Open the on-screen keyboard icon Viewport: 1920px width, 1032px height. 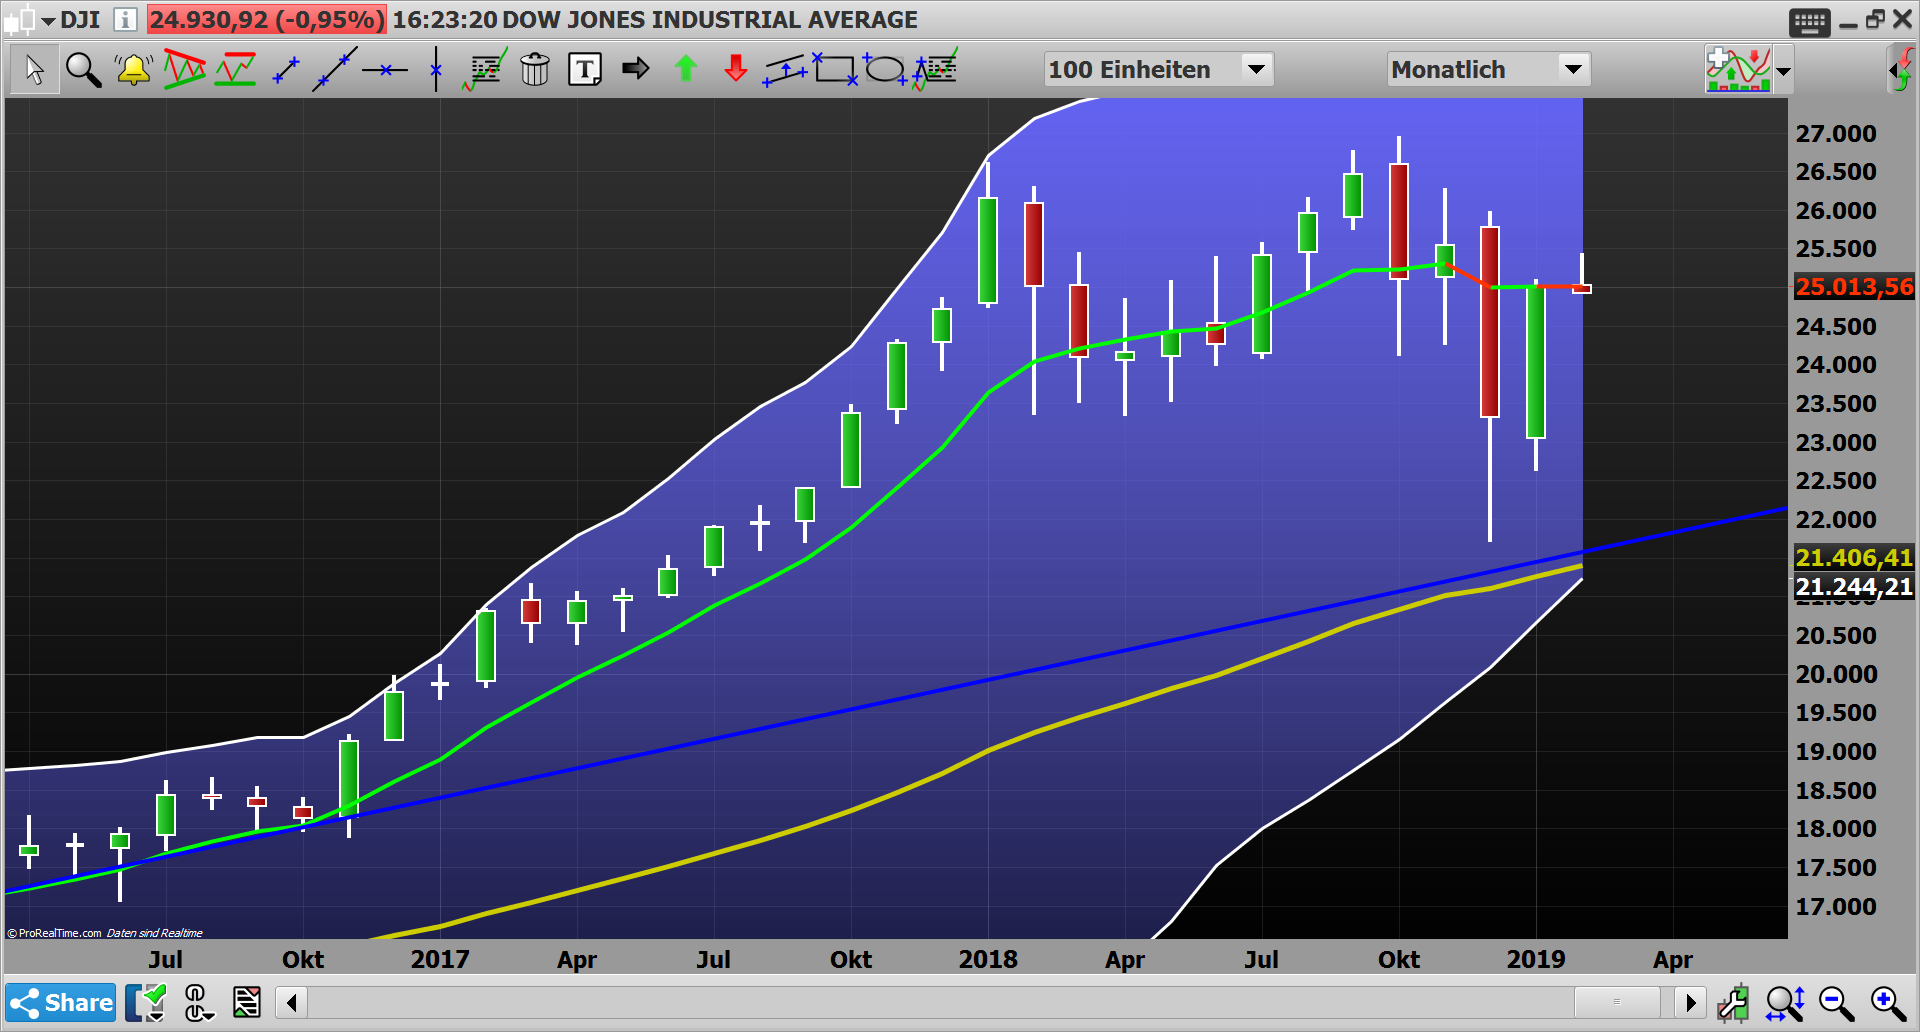(x=1809, y=22)
